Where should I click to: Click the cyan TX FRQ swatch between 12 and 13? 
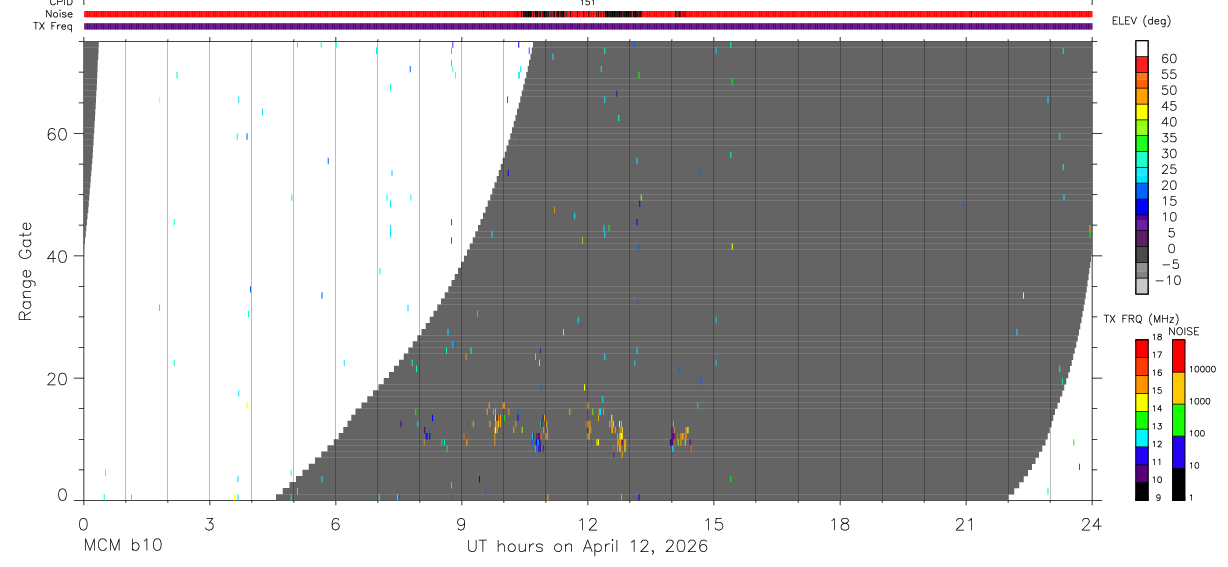click(1142, 437)
